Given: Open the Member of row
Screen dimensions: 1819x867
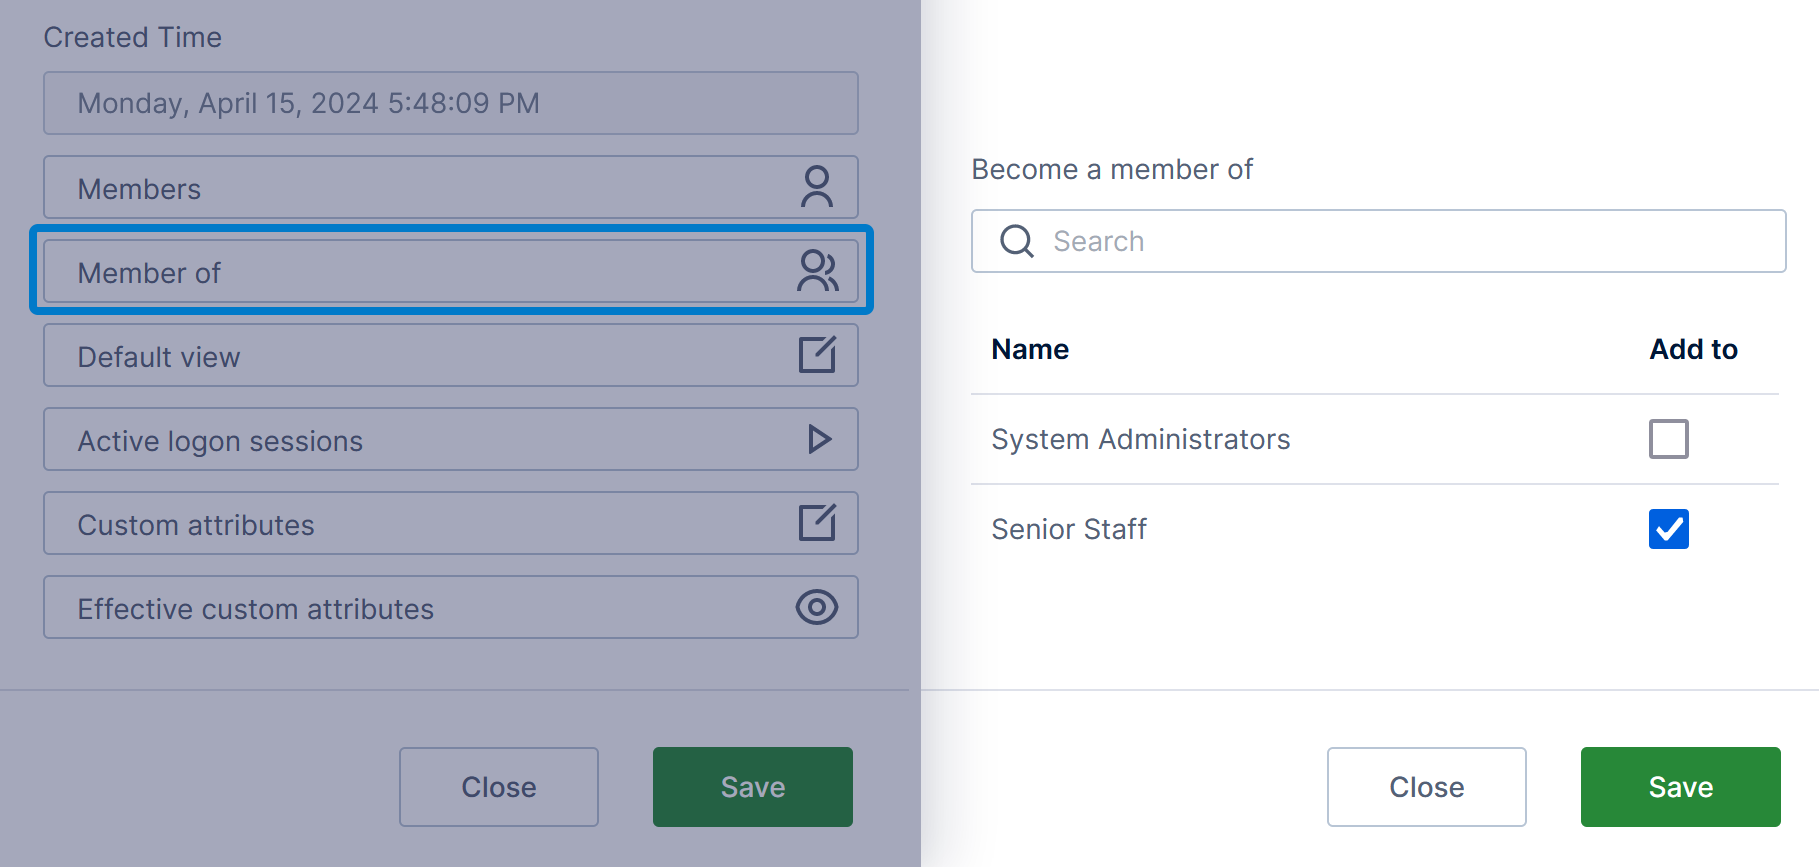Looking at the screenshot, I should pos(451,271).
